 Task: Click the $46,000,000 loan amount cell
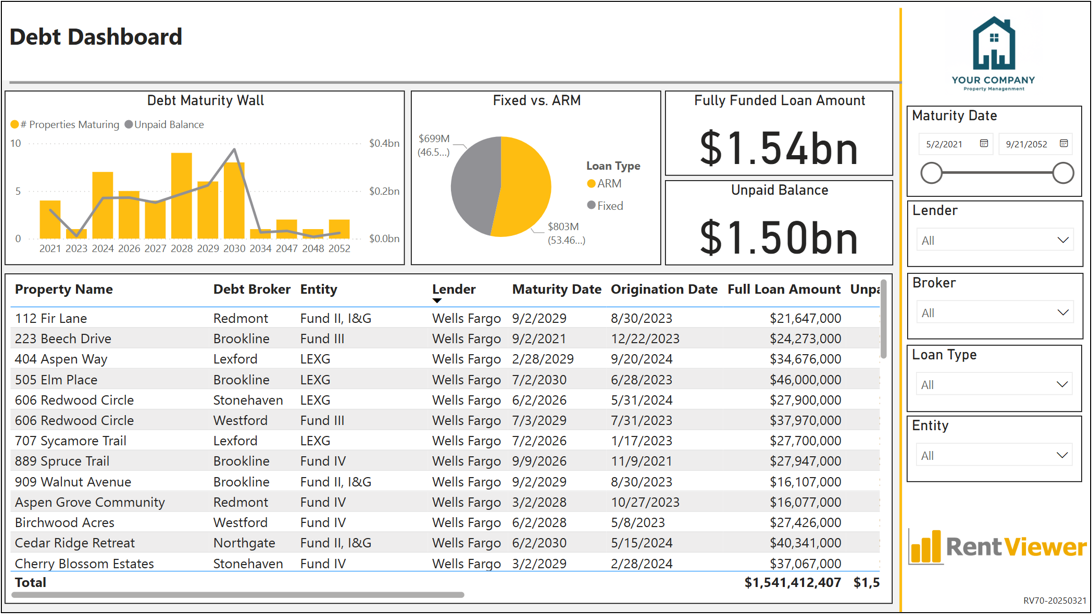tap(805, 380)
